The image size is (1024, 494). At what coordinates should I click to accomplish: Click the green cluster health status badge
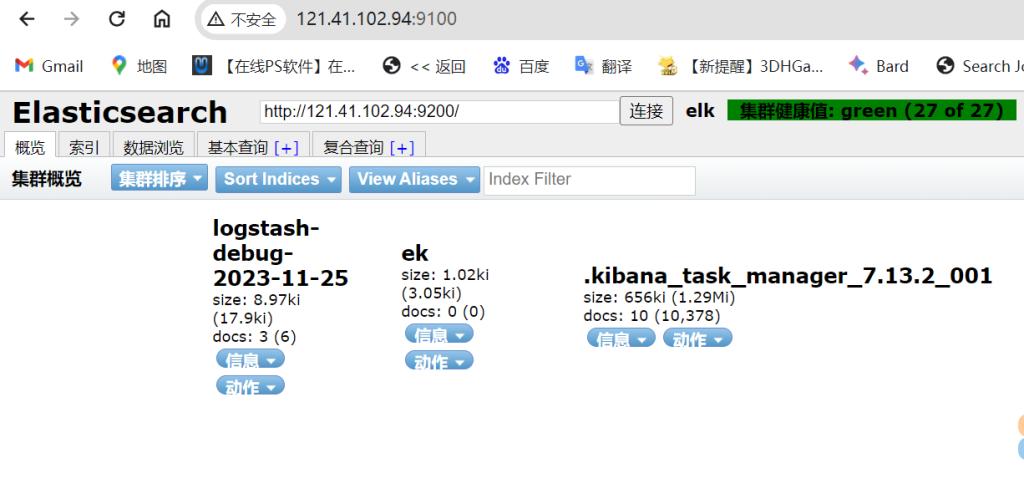click(872, 110)
